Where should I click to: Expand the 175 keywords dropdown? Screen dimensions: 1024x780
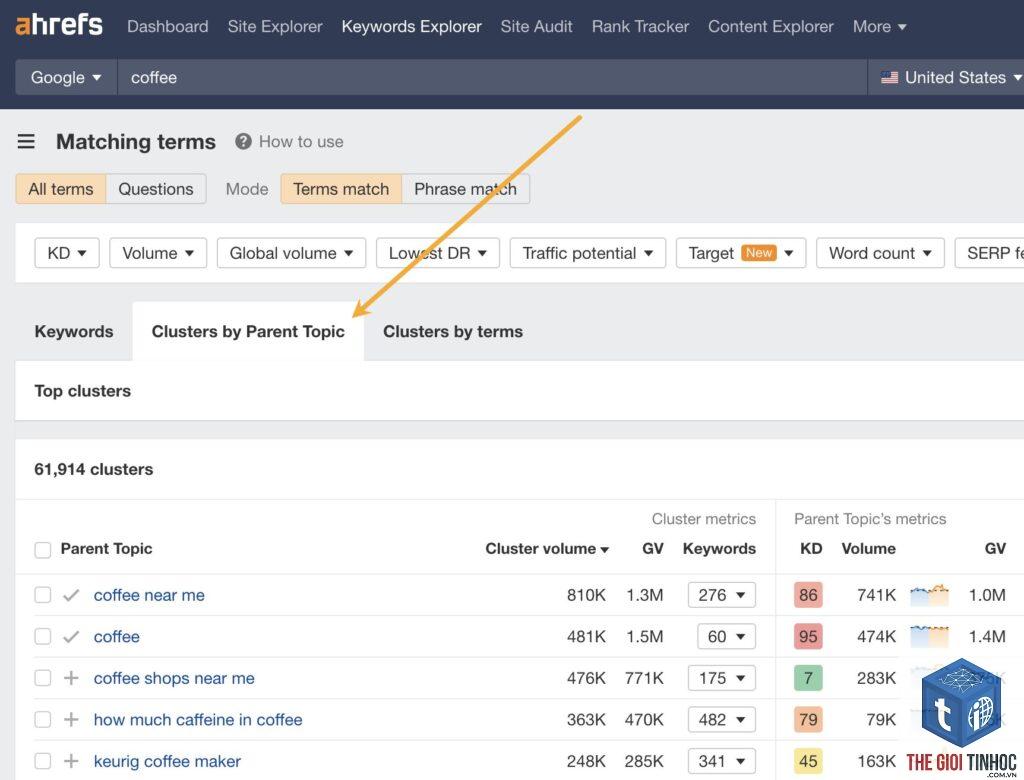(x=722, y=678)
